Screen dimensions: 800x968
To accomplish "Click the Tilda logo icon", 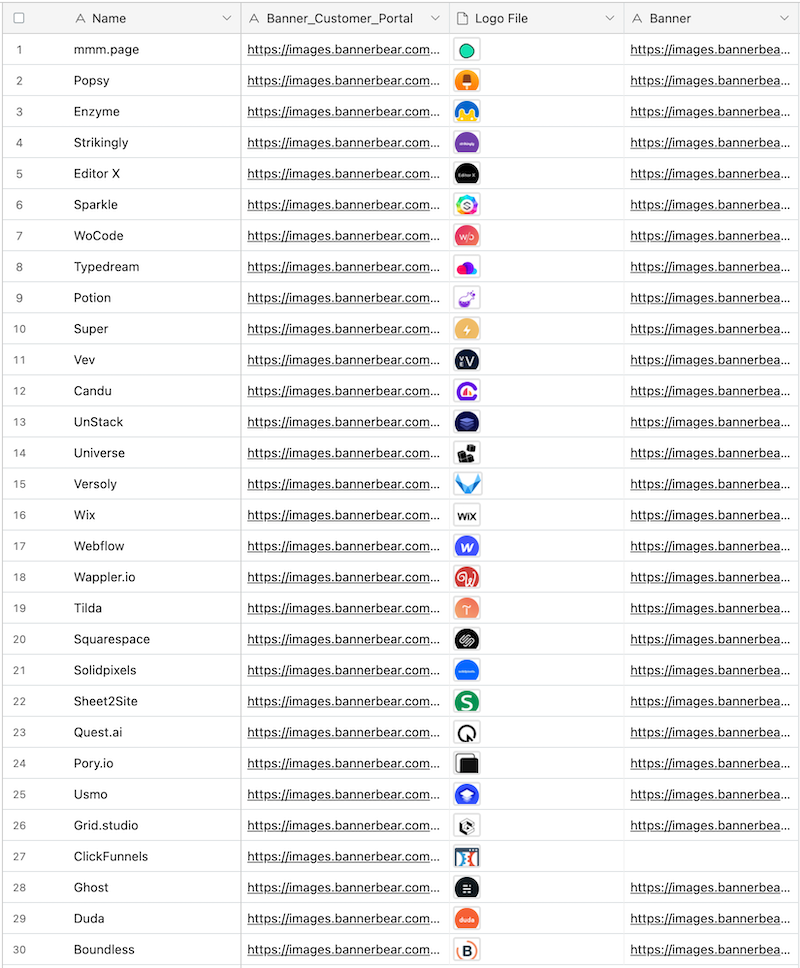I will coord(467,608).
